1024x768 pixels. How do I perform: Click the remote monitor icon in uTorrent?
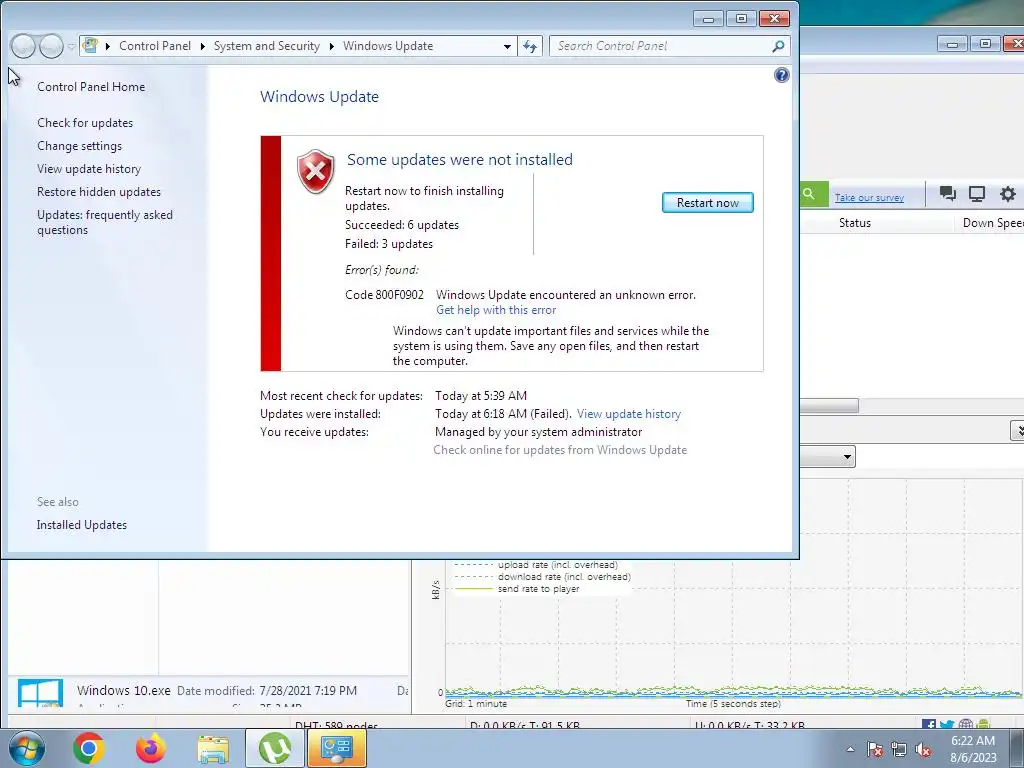(x=977, y=193)
